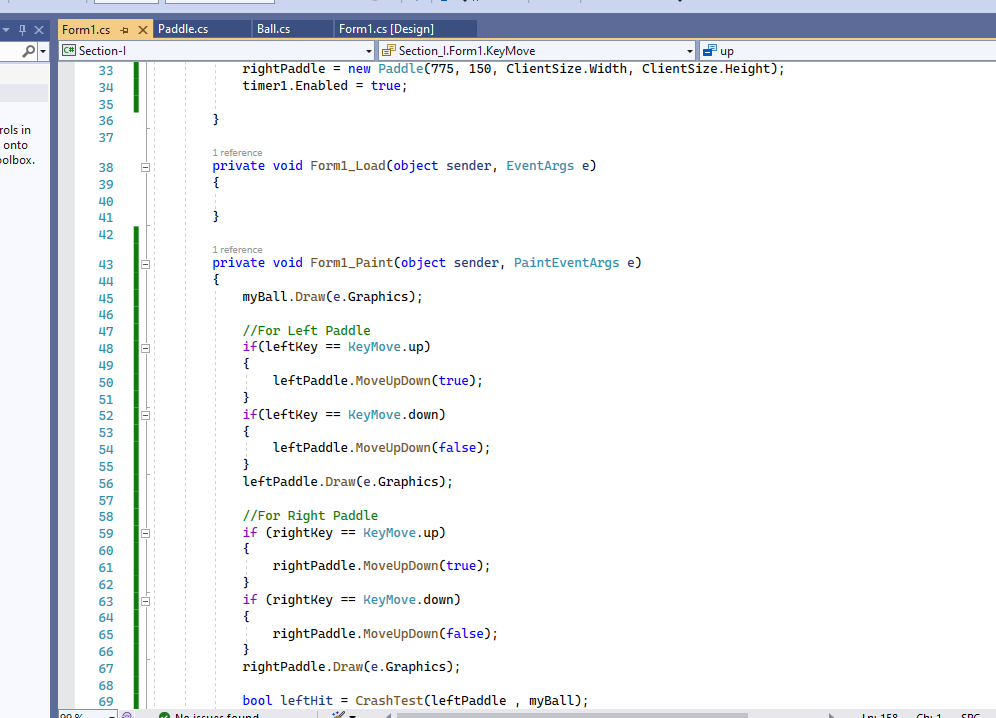This screenshot has height=718, width=996.
Task: Open the Section_I.Form1.KeyMove type dropdown
Action: coord(537,51)
